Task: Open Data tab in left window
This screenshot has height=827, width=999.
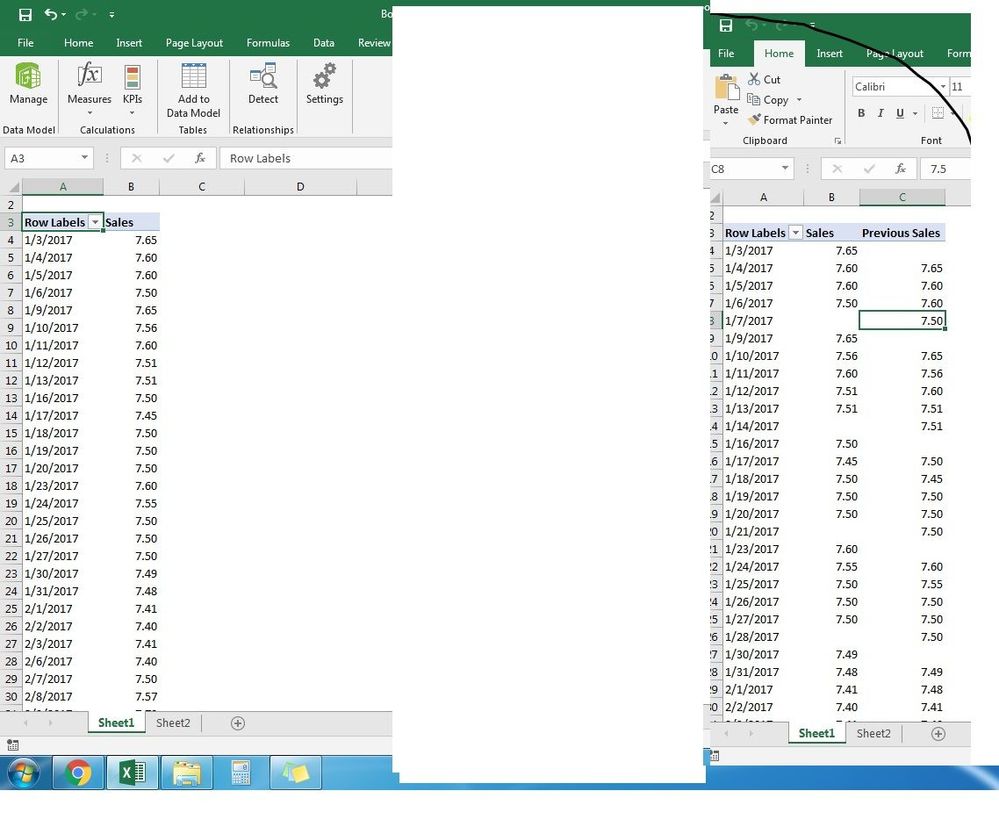Action: 324,43
